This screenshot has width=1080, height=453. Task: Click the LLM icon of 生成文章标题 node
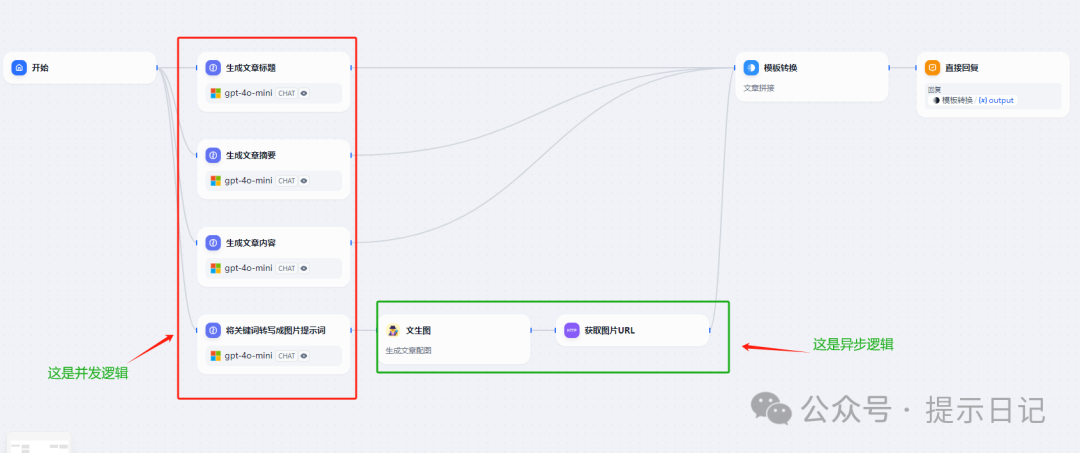213,68
